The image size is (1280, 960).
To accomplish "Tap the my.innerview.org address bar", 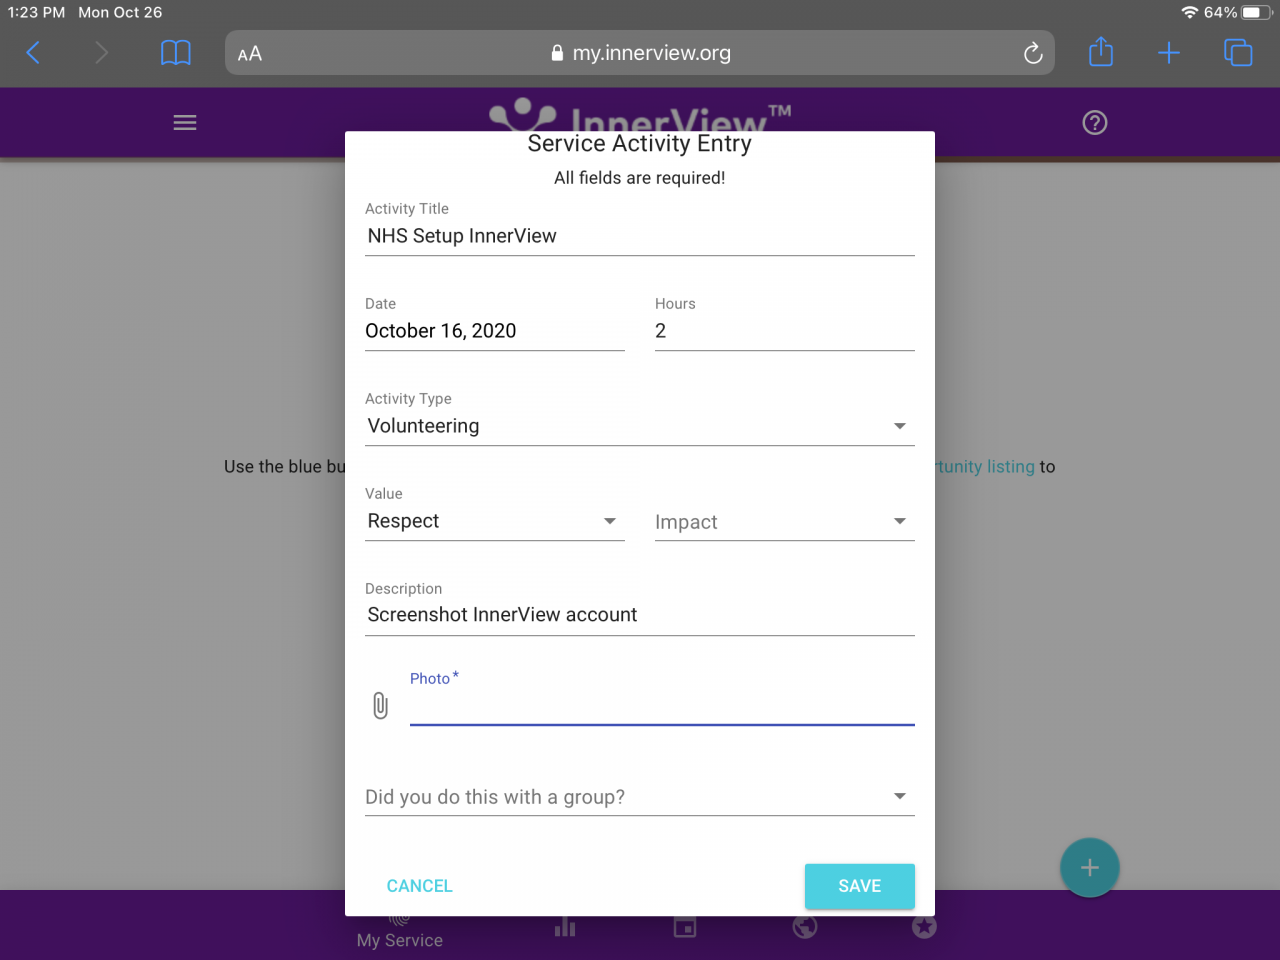I will pyautogui.click(x=640, y=53).
